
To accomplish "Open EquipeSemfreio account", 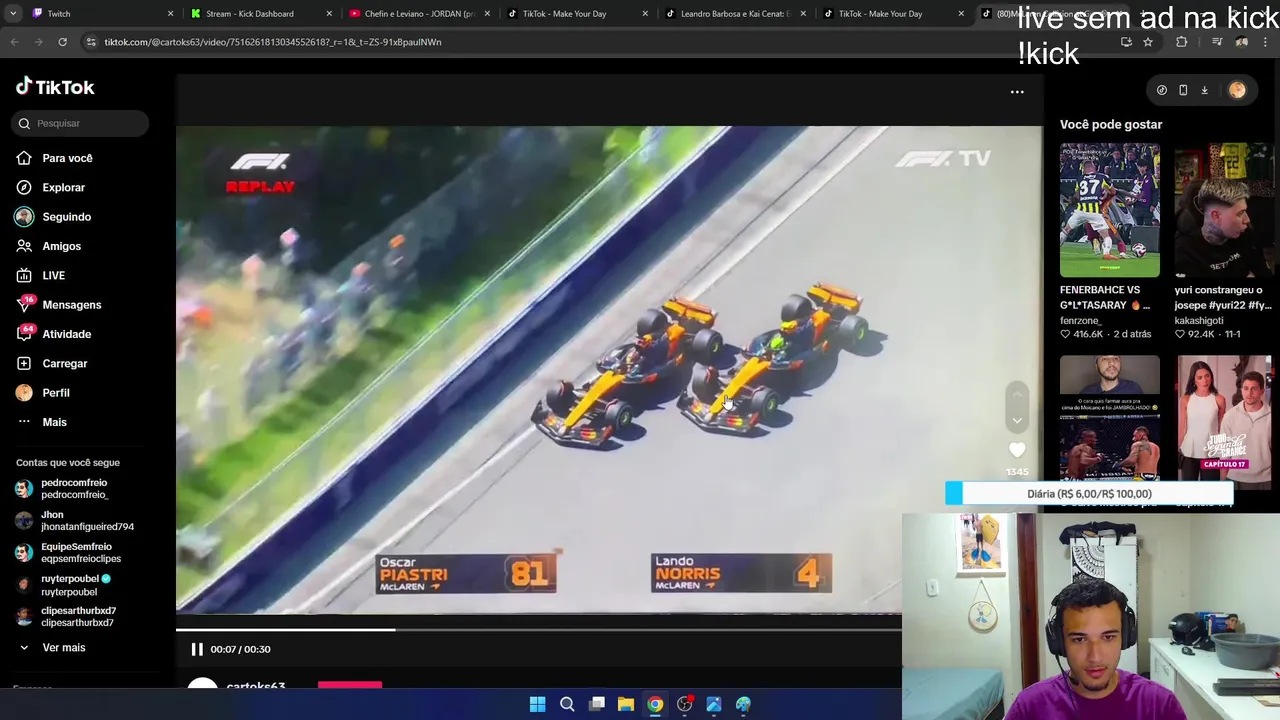I will pos(68,552).
